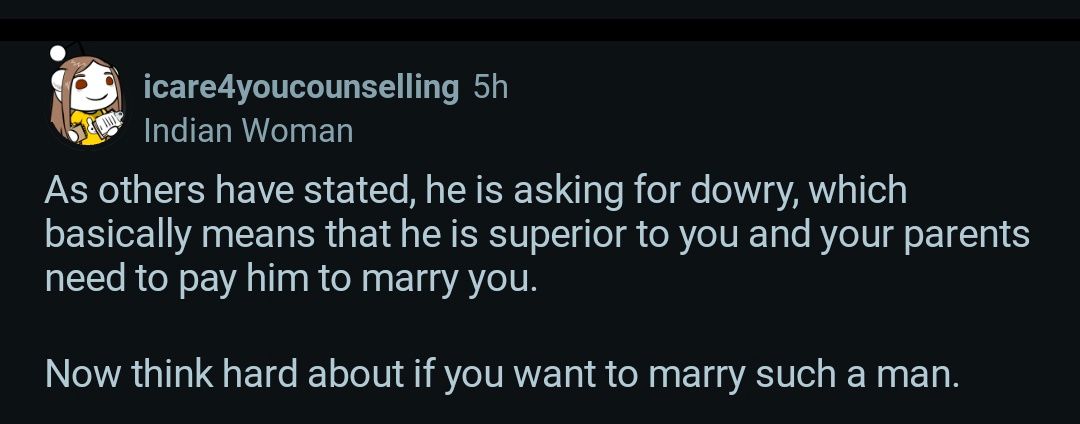Click the white antenna ball on the avatar
This screenshot has height=424, width=1080.
[58, 51]
